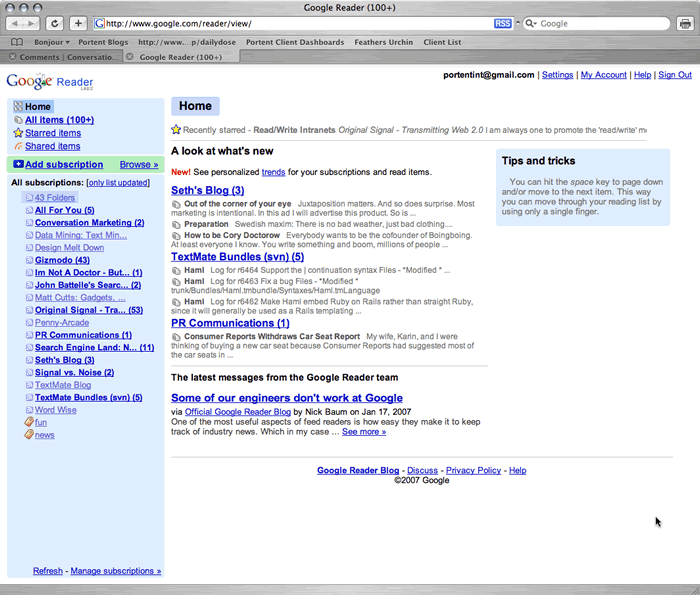Open Feathers Urchin bookmark
This screenshot has width=700, height=595.
pos(383,42)
